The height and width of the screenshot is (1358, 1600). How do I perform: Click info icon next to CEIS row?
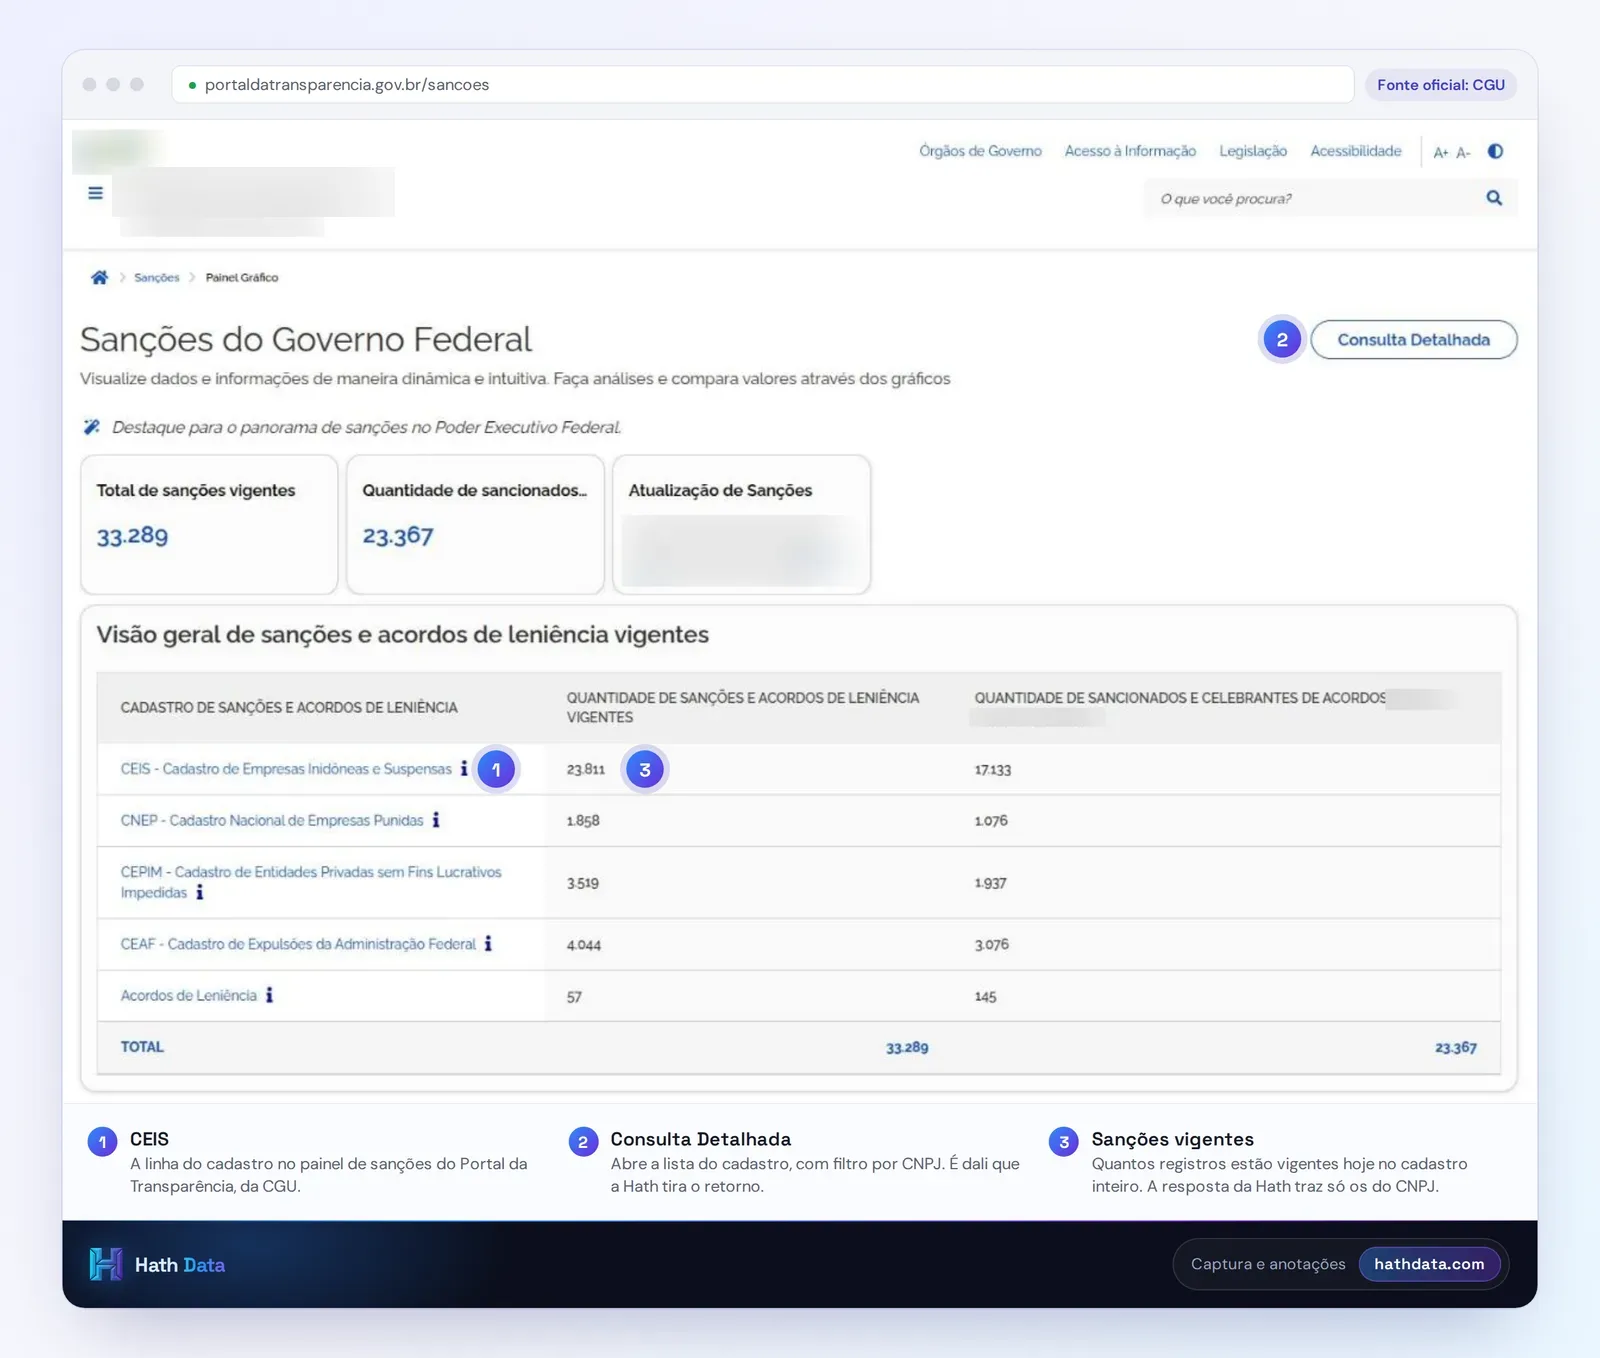464,768
